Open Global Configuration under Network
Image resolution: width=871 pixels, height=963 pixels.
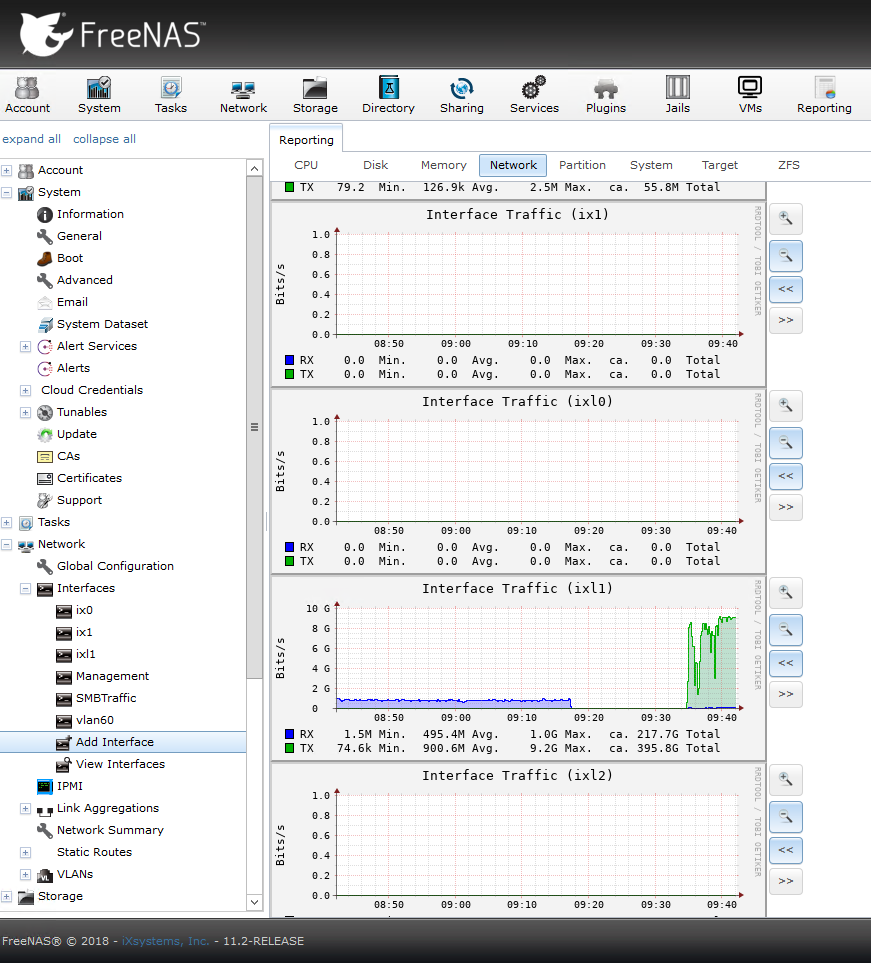point(115,566)
